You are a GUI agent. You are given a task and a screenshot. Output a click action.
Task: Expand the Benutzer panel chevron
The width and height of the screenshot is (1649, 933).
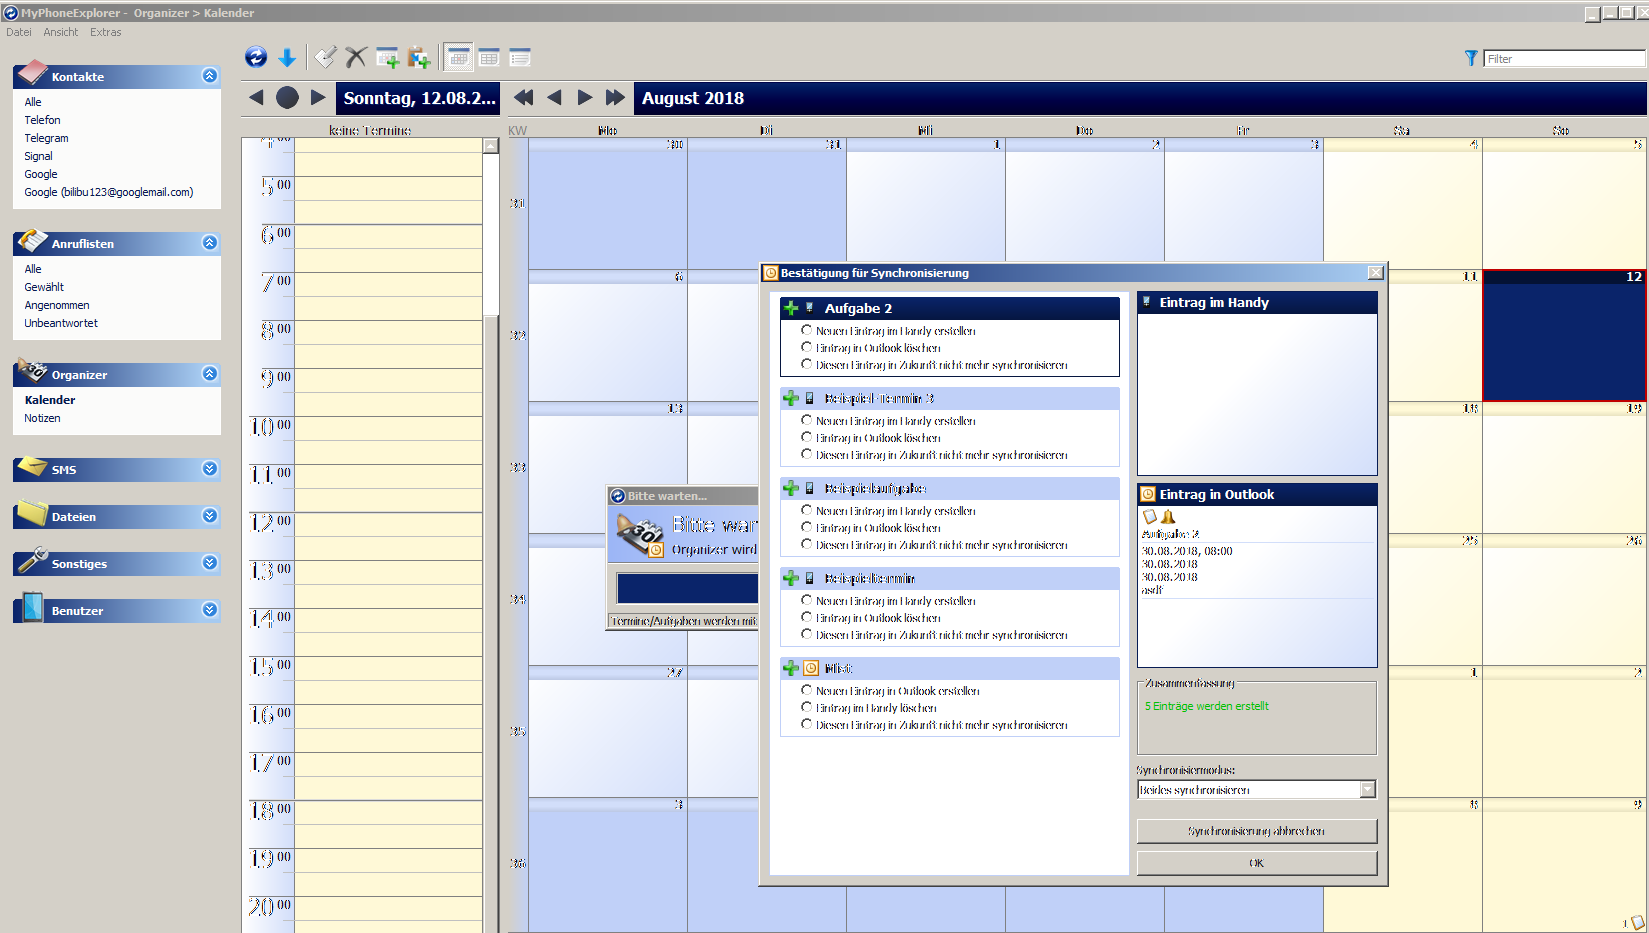pos(209,610)
